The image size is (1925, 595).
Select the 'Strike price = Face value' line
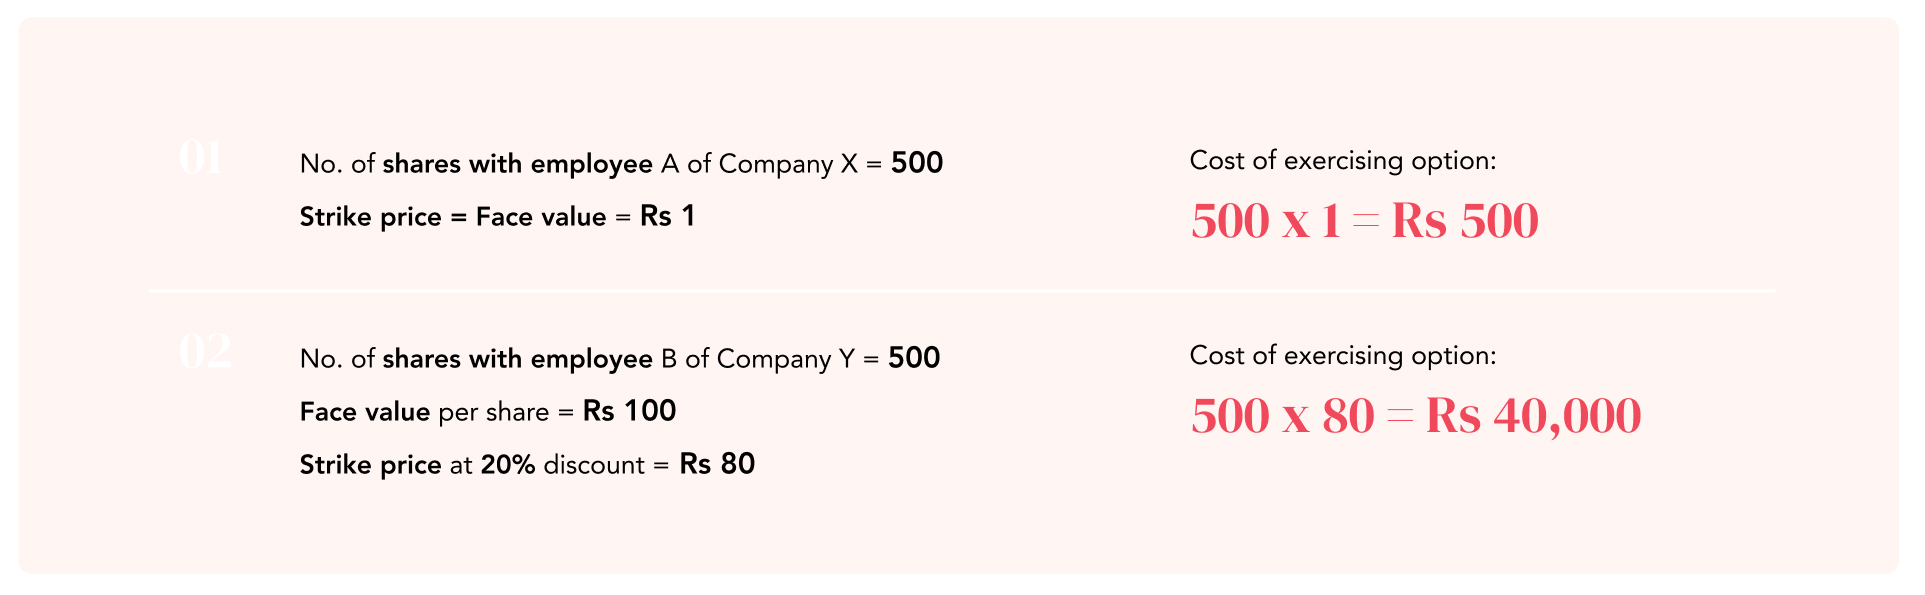497,217
